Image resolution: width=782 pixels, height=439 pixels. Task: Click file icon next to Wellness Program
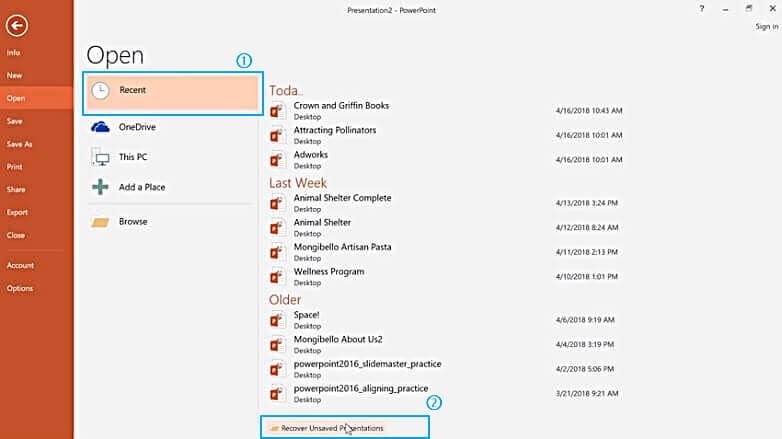(278, 276)
